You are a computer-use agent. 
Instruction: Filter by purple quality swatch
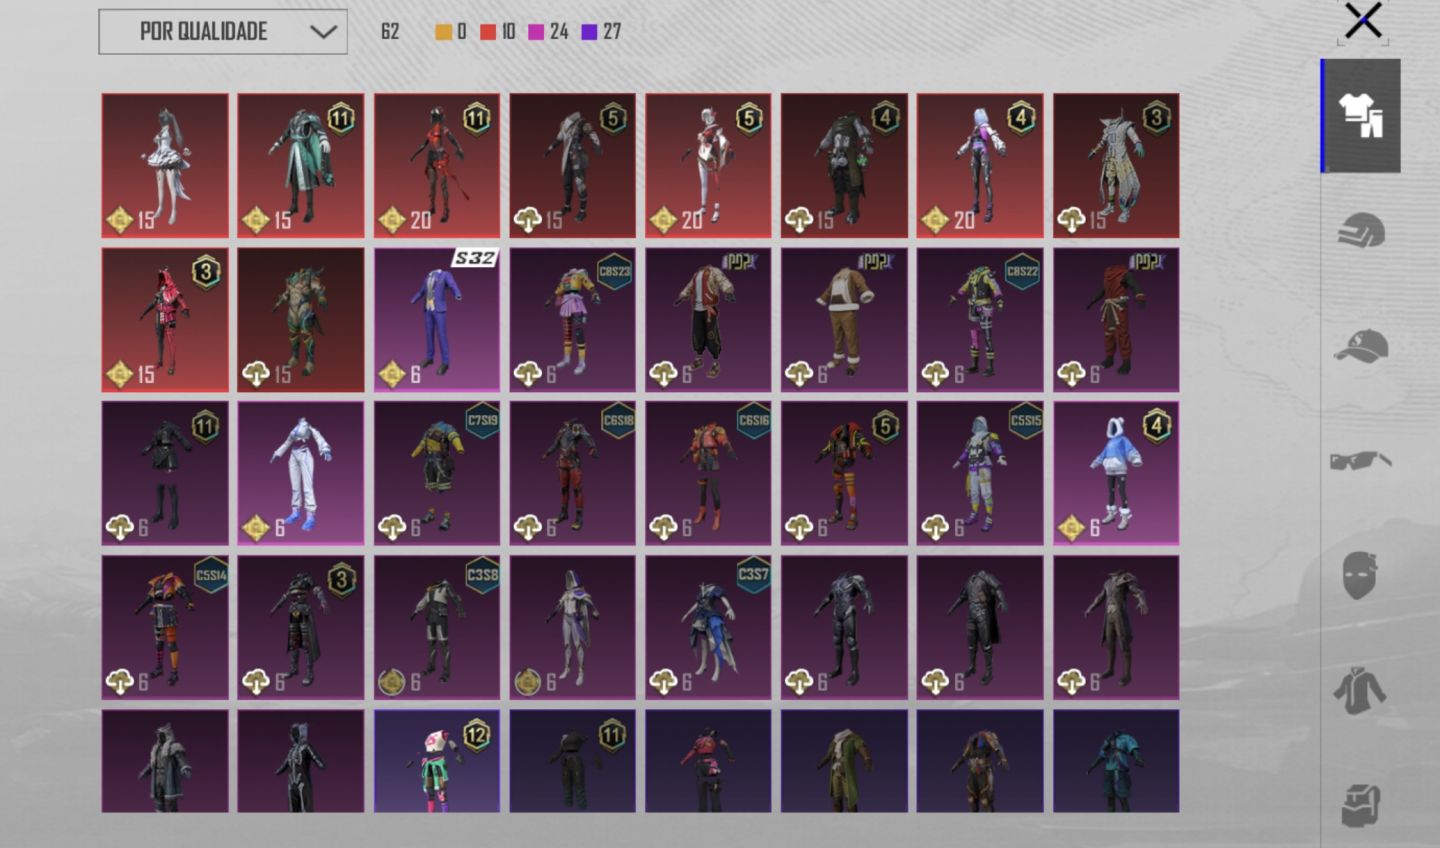pyautogui.click(x=589, y=32)
